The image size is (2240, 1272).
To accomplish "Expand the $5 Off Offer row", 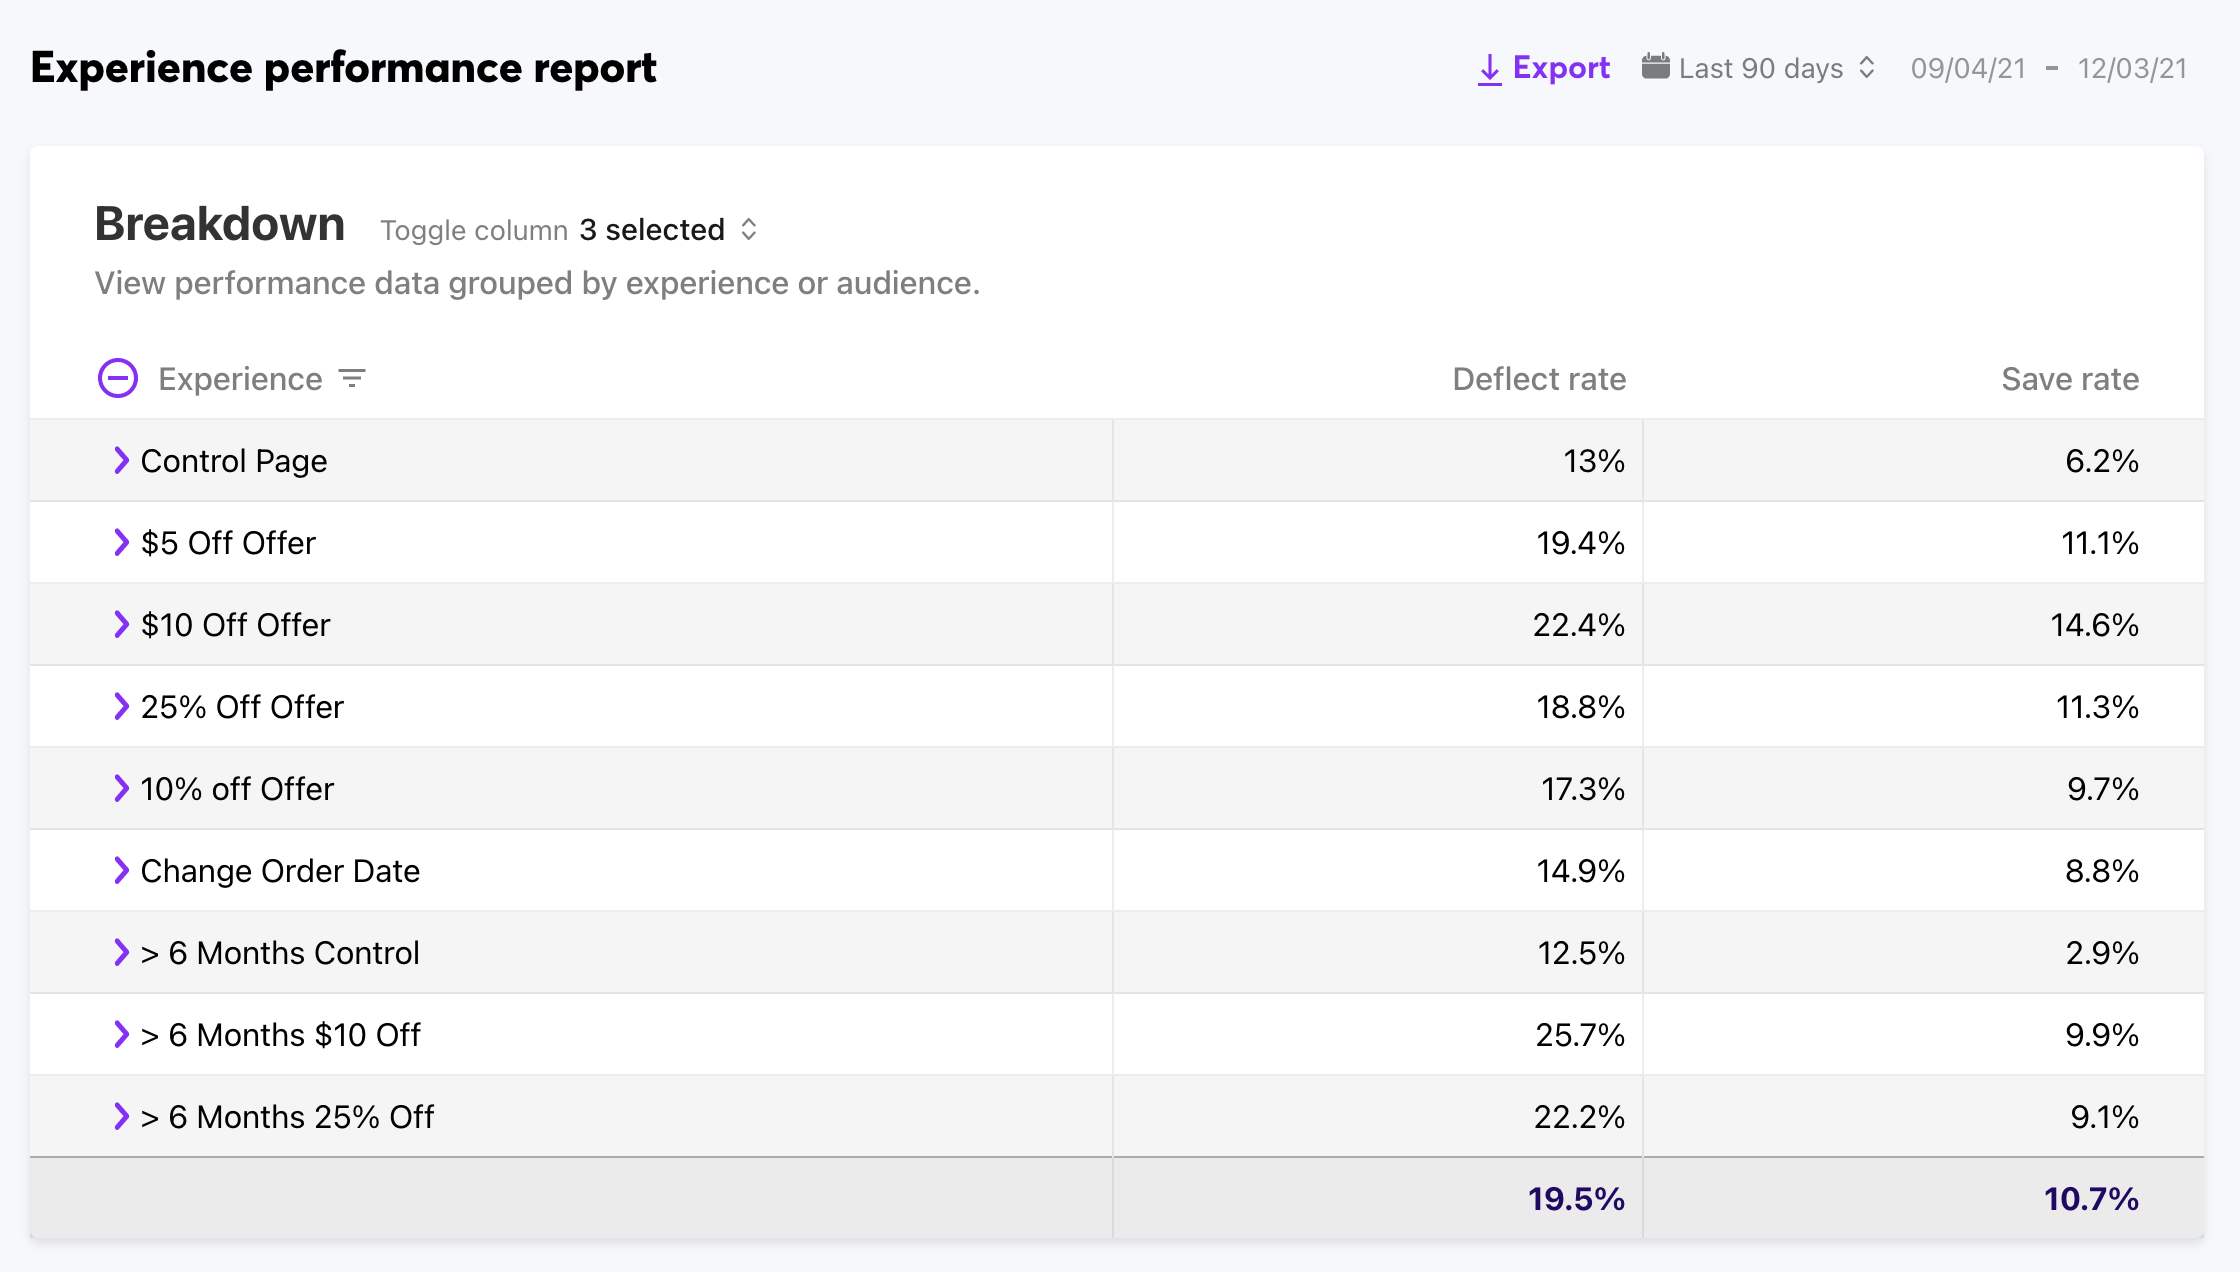I will (121, 542).
